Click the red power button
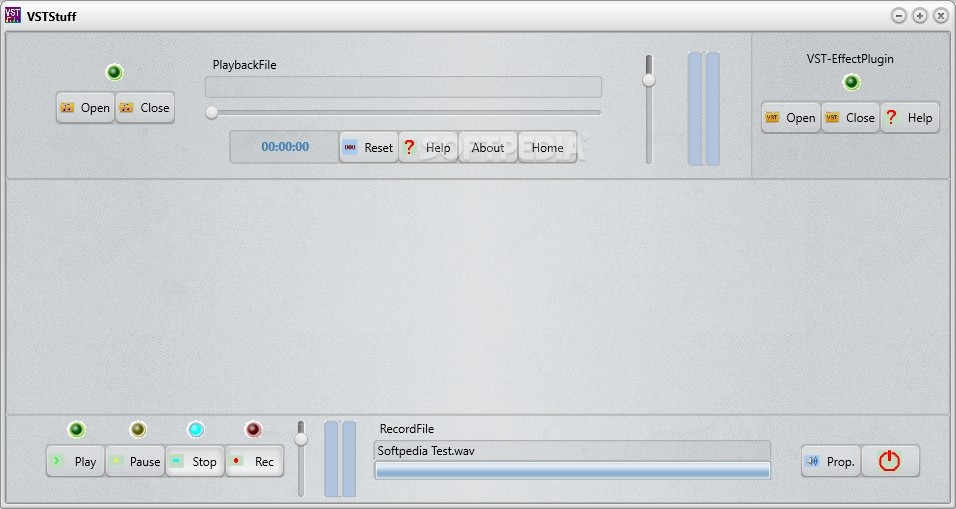This screenshot has height=509, width=956. point(890,461)
